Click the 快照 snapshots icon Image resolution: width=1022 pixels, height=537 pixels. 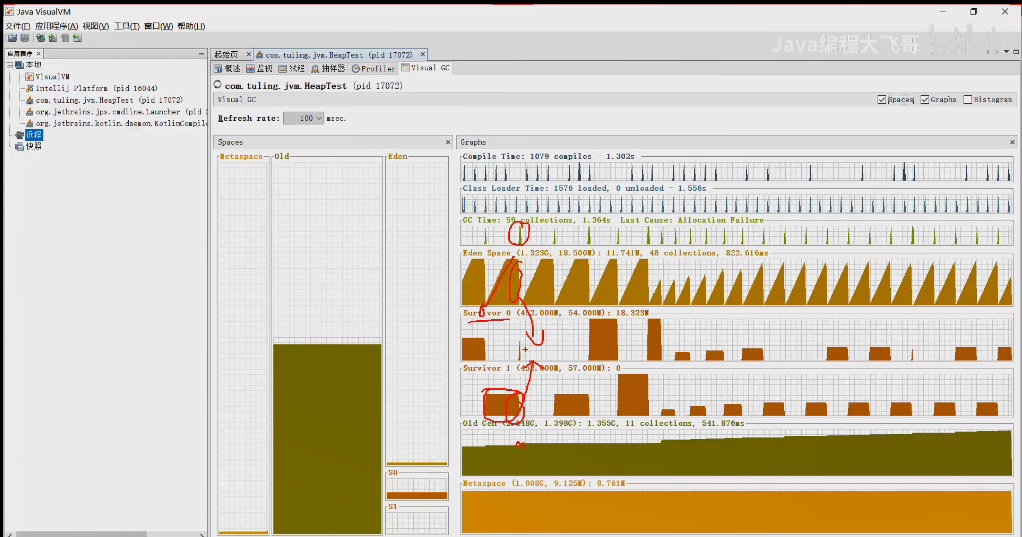pos(20,146)
